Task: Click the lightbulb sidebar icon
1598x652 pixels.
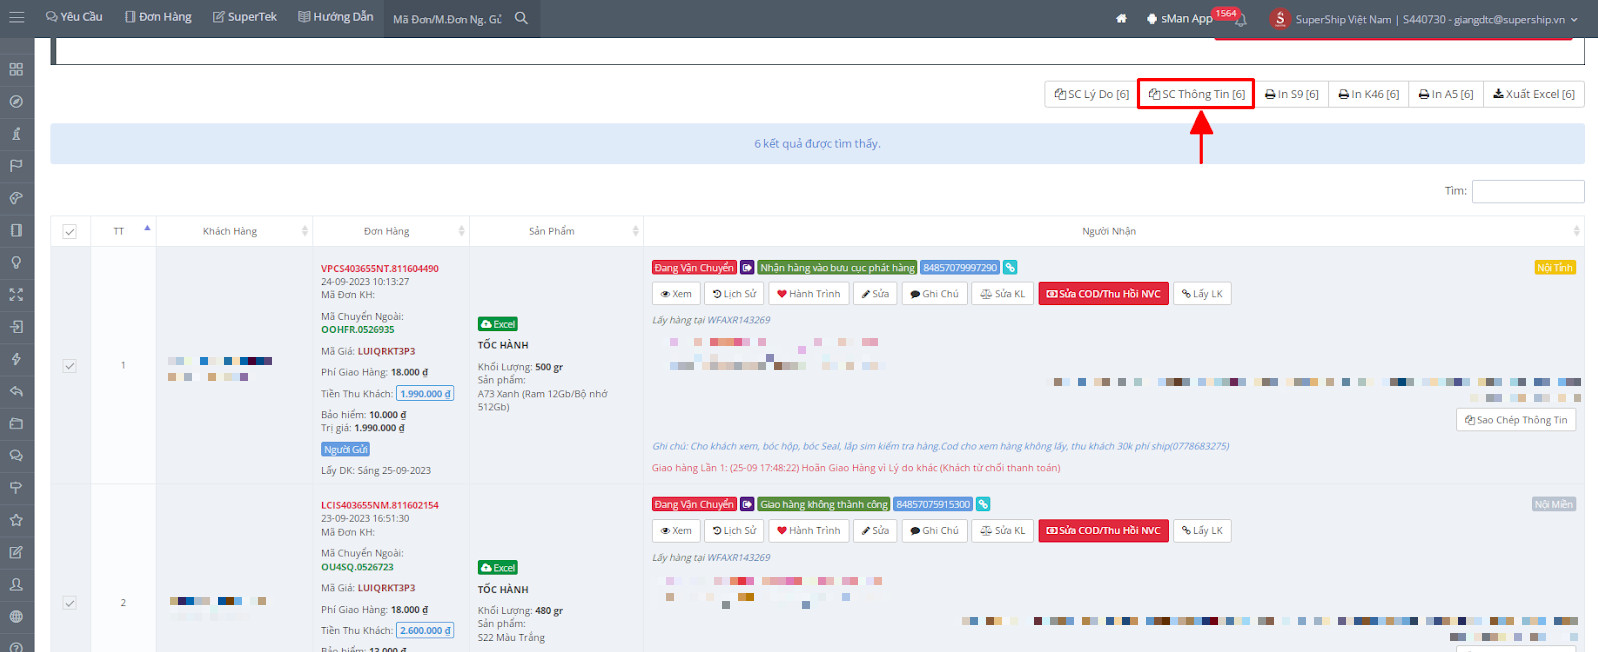Action: (x=16, y=262)
